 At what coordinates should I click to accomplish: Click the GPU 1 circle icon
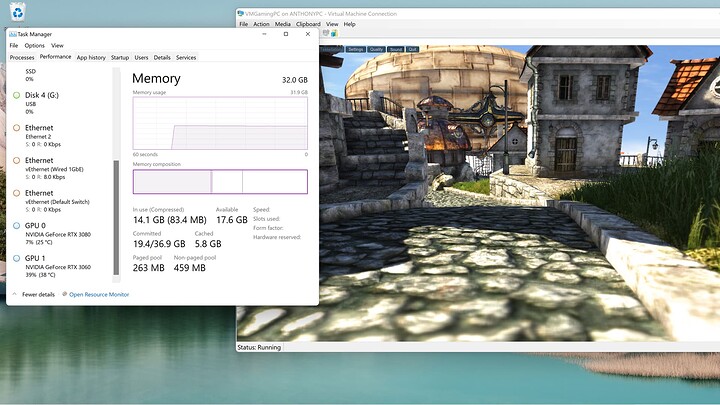coord(17,258)
